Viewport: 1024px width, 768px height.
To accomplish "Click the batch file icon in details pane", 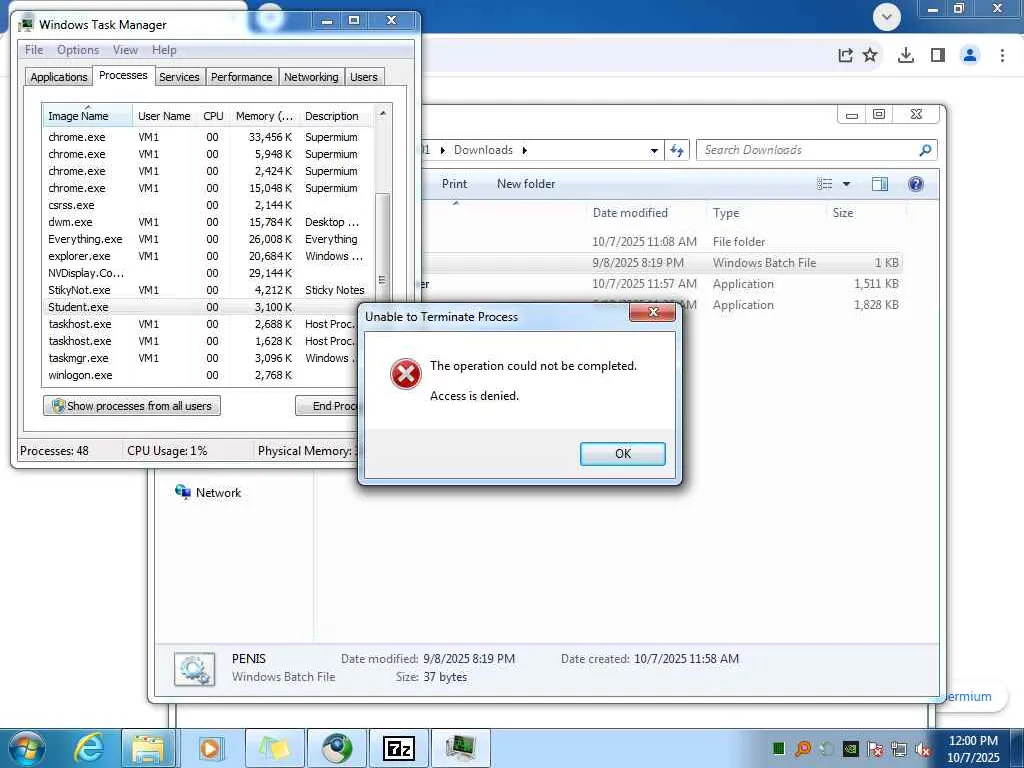I will [x=194, y=669].
